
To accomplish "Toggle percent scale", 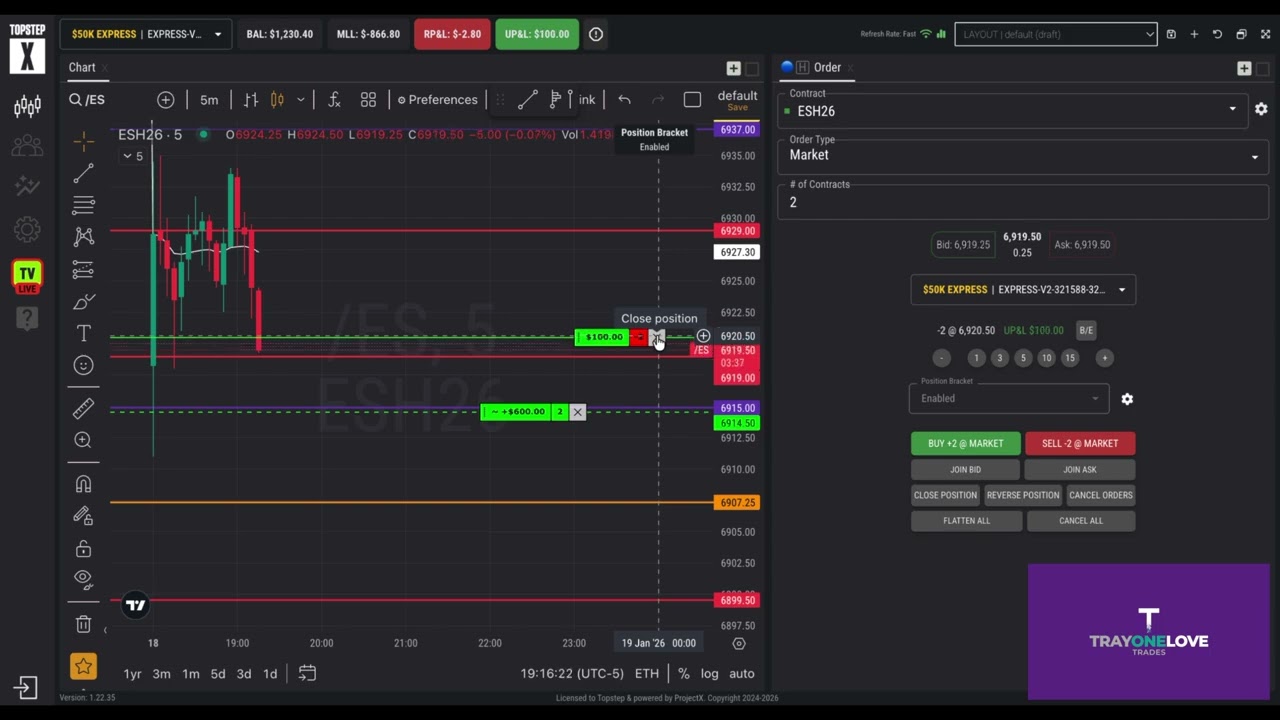I will coord(684,674).
